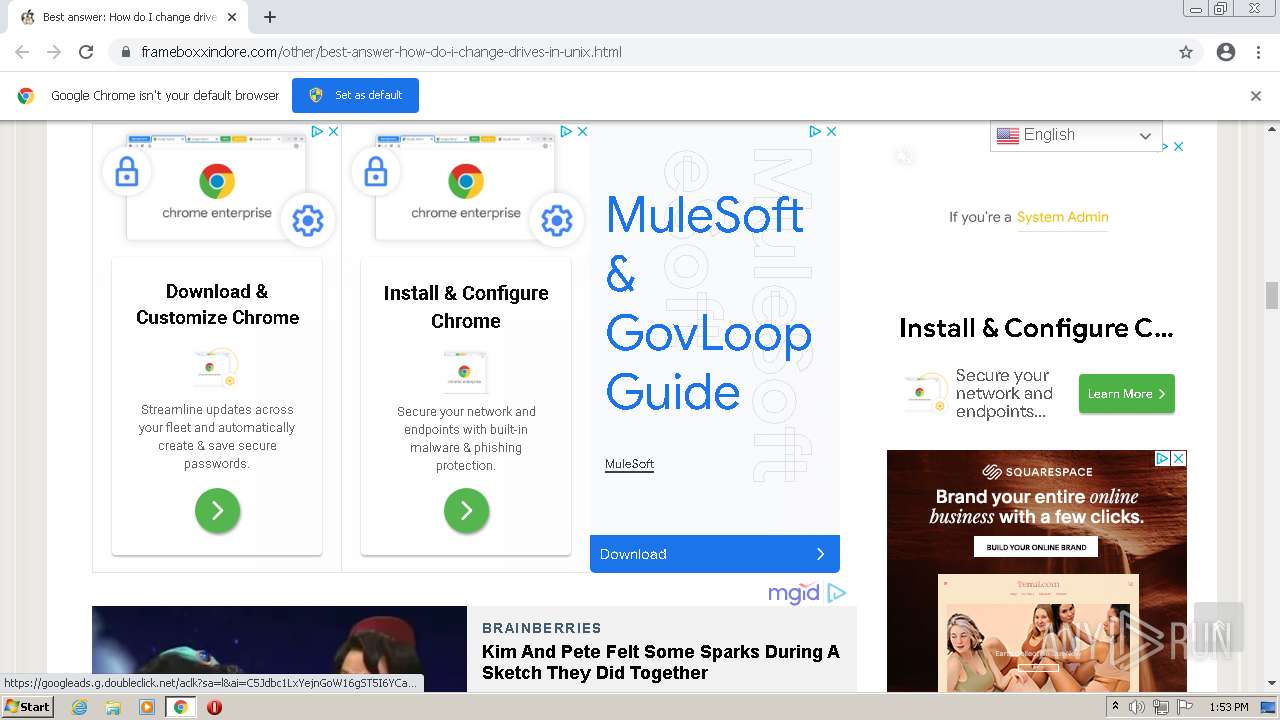Viewport: 1280px width, 720px height.
Task: Click the mgid logo
Action: [x=794, y=593]
